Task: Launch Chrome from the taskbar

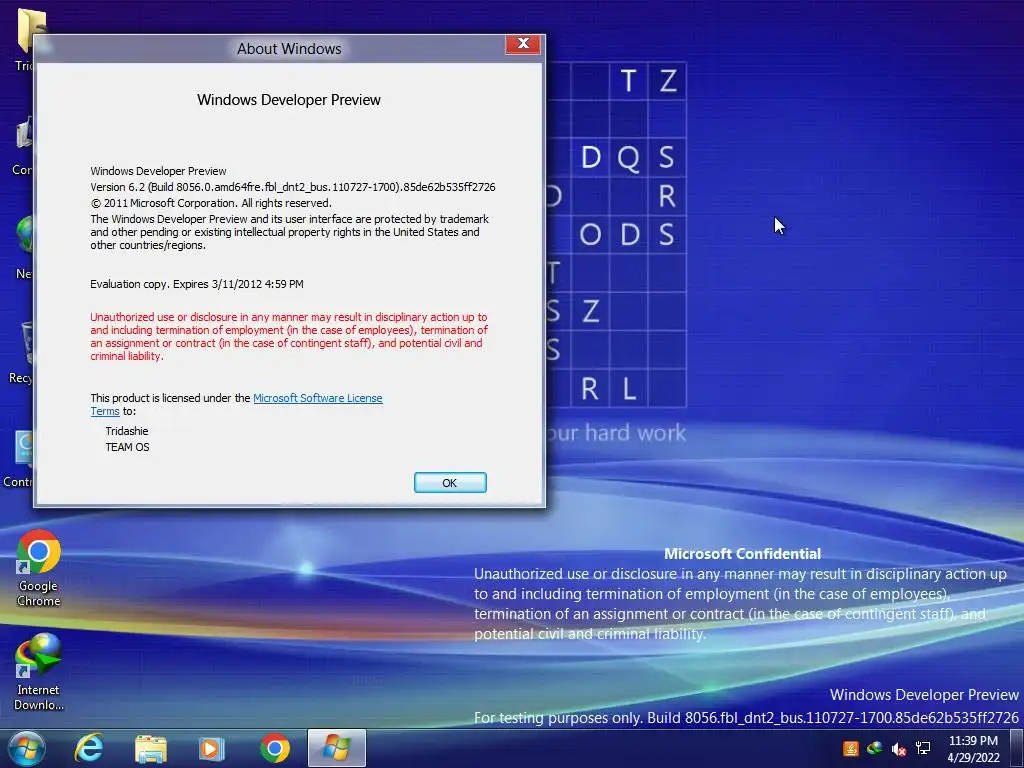Action: [274, 748]
